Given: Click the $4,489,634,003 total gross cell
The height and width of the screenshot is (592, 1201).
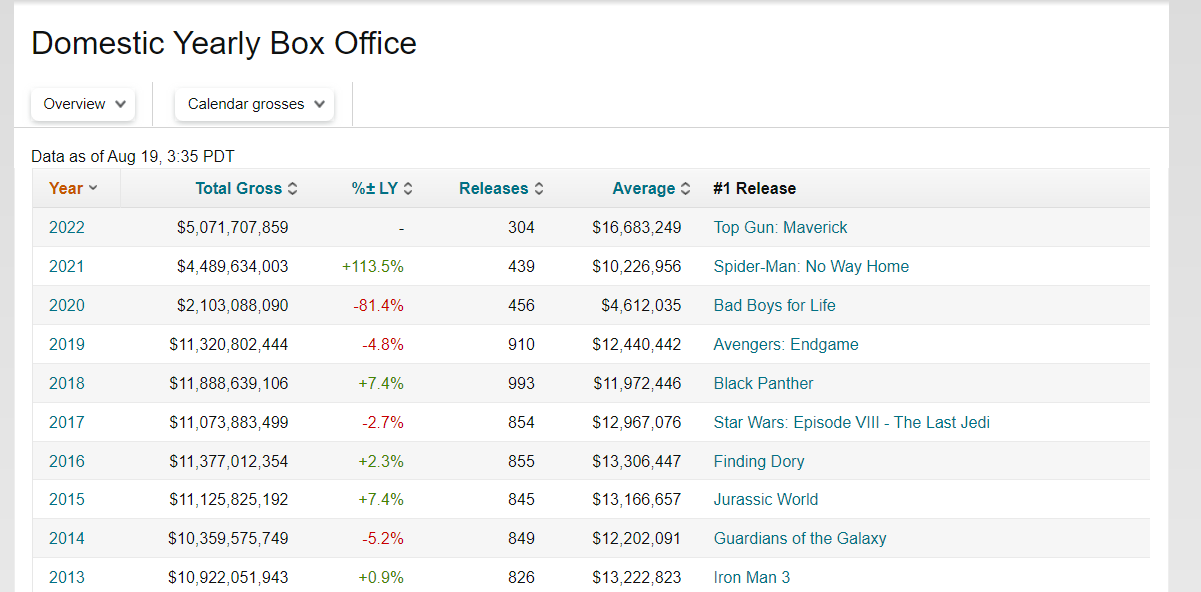Looking at the screenshot, I should coord(233,266).
